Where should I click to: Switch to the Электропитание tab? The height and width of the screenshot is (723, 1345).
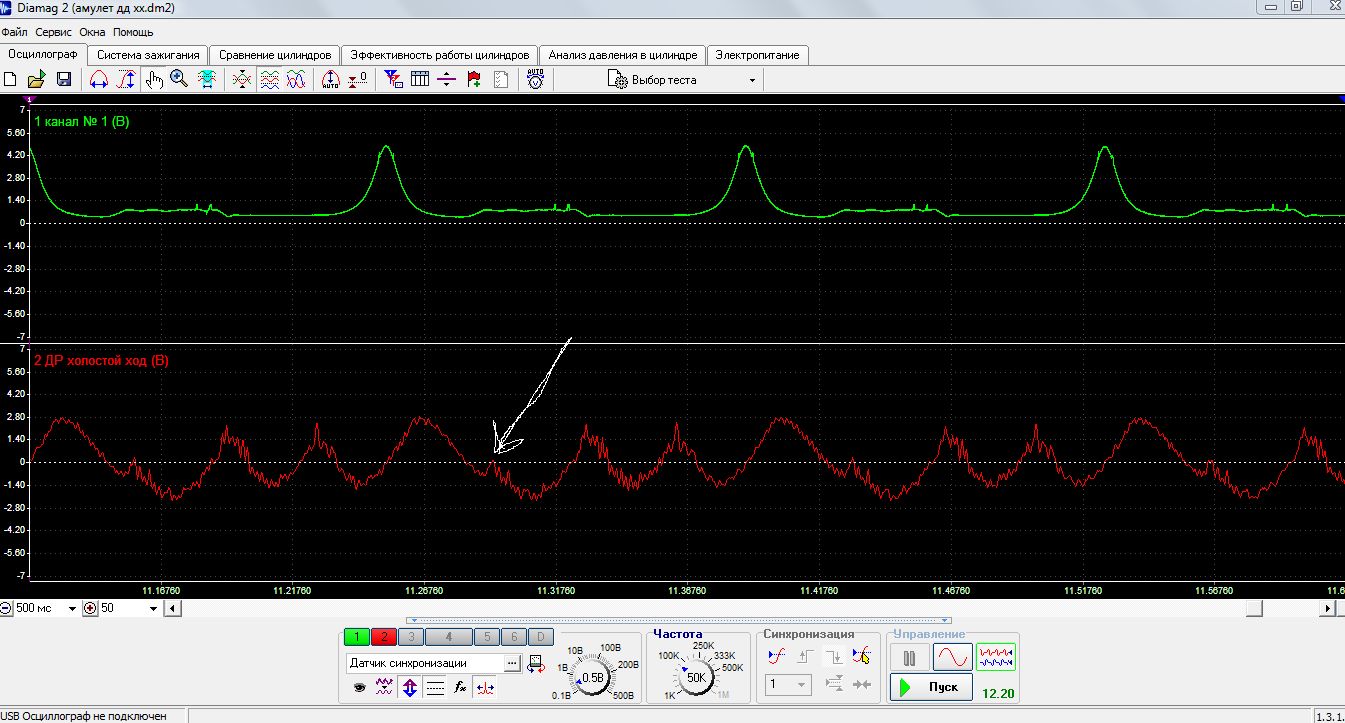coord(757,55)
